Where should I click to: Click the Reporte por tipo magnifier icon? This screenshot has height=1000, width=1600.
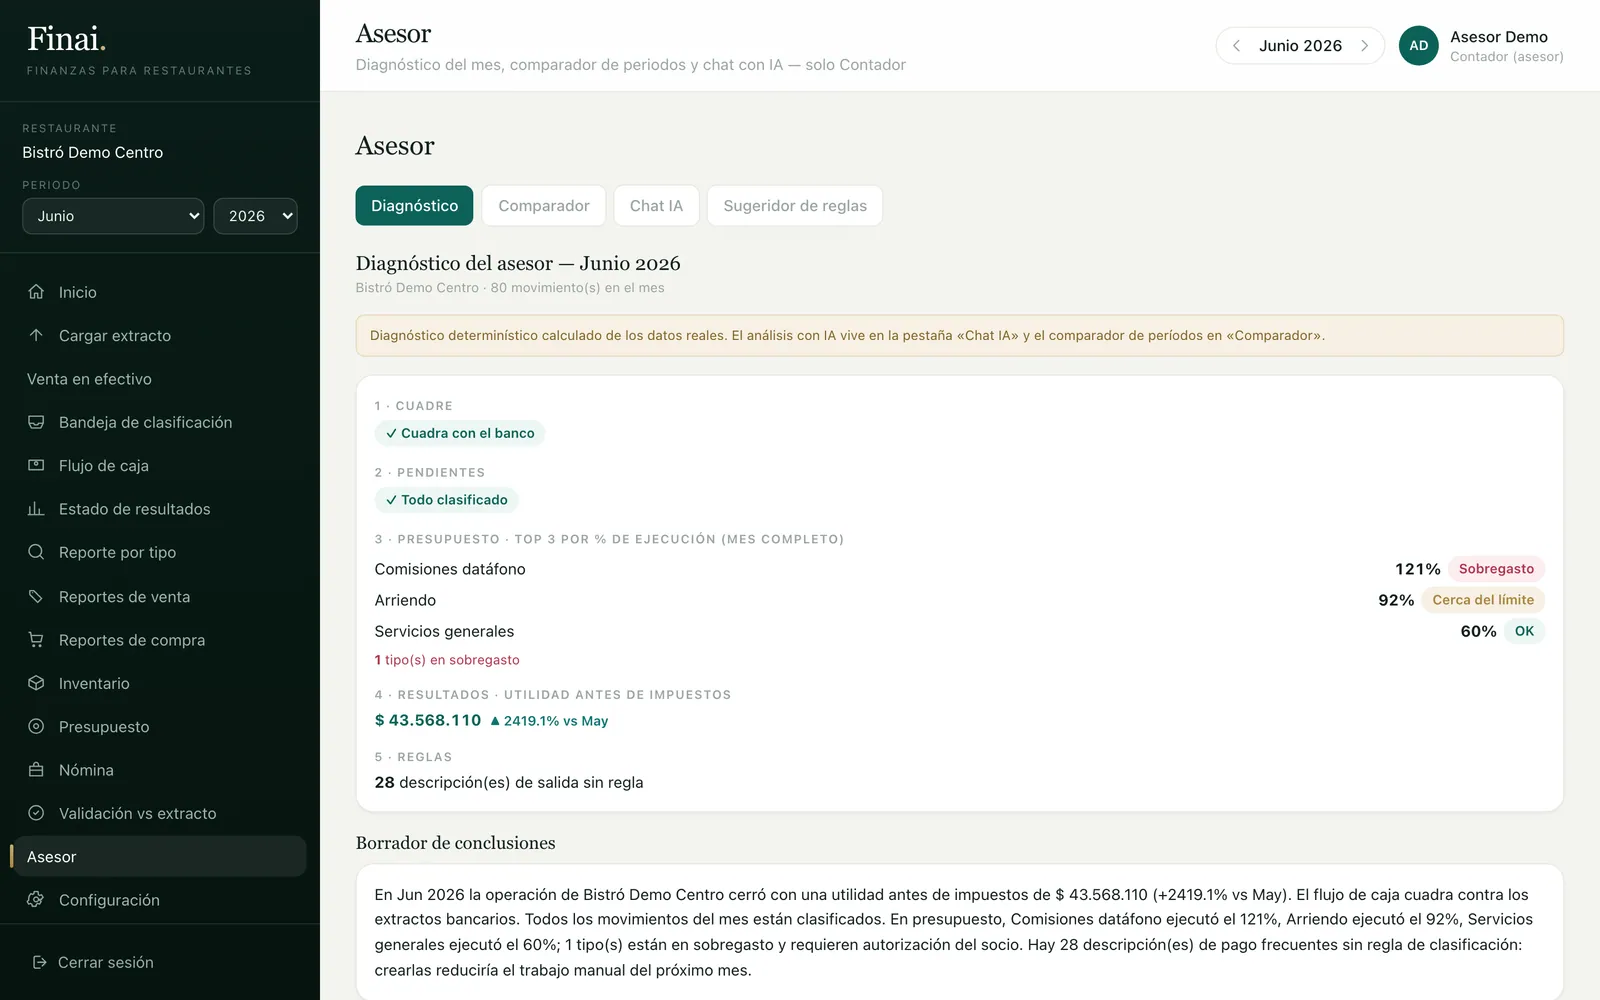coord(36,552)
